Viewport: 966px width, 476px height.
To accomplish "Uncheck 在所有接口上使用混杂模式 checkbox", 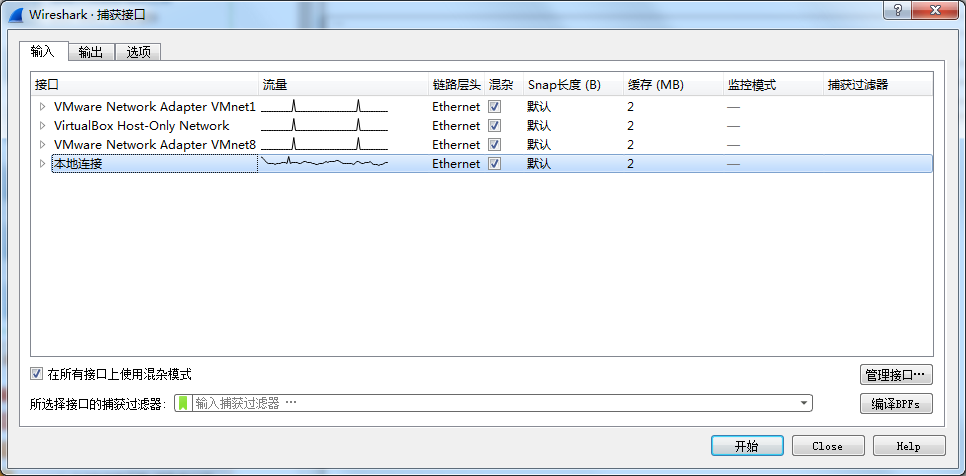I will [36, 374].
